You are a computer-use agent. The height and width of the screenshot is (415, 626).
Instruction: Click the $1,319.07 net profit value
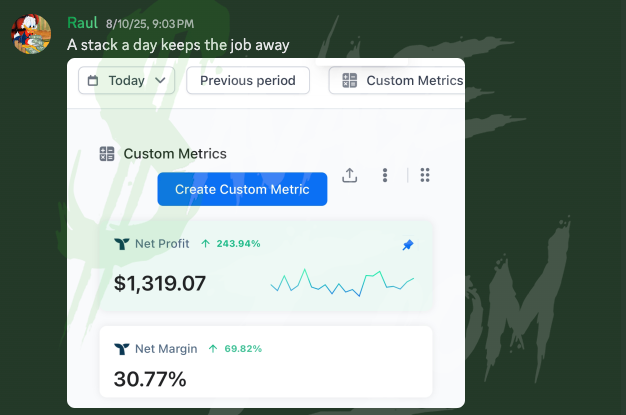coord(160,283)
